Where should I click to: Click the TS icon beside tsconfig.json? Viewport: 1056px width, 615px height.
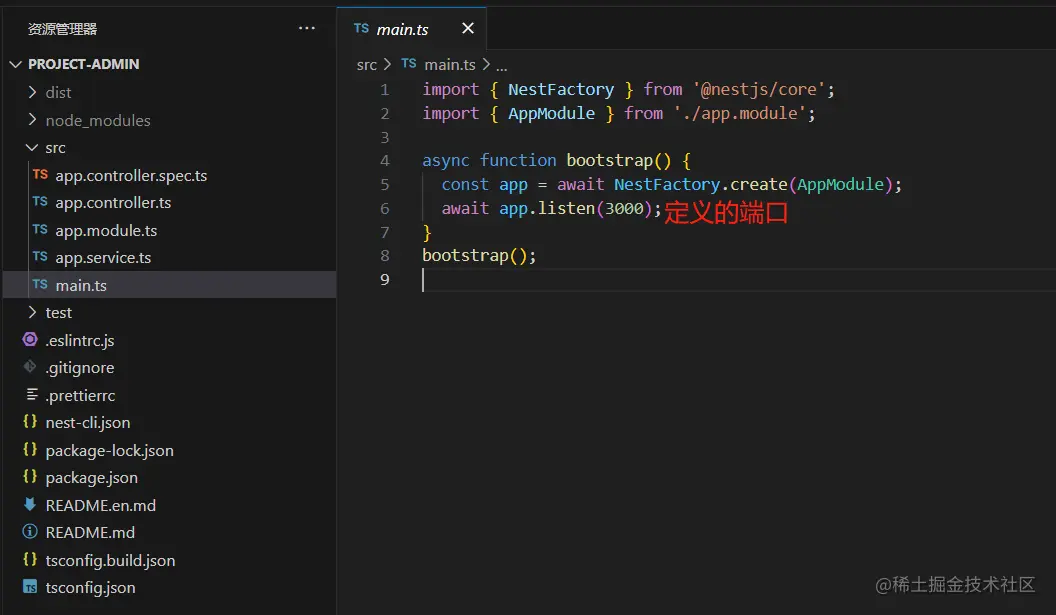pyautogui.click(x=30, y=587)
